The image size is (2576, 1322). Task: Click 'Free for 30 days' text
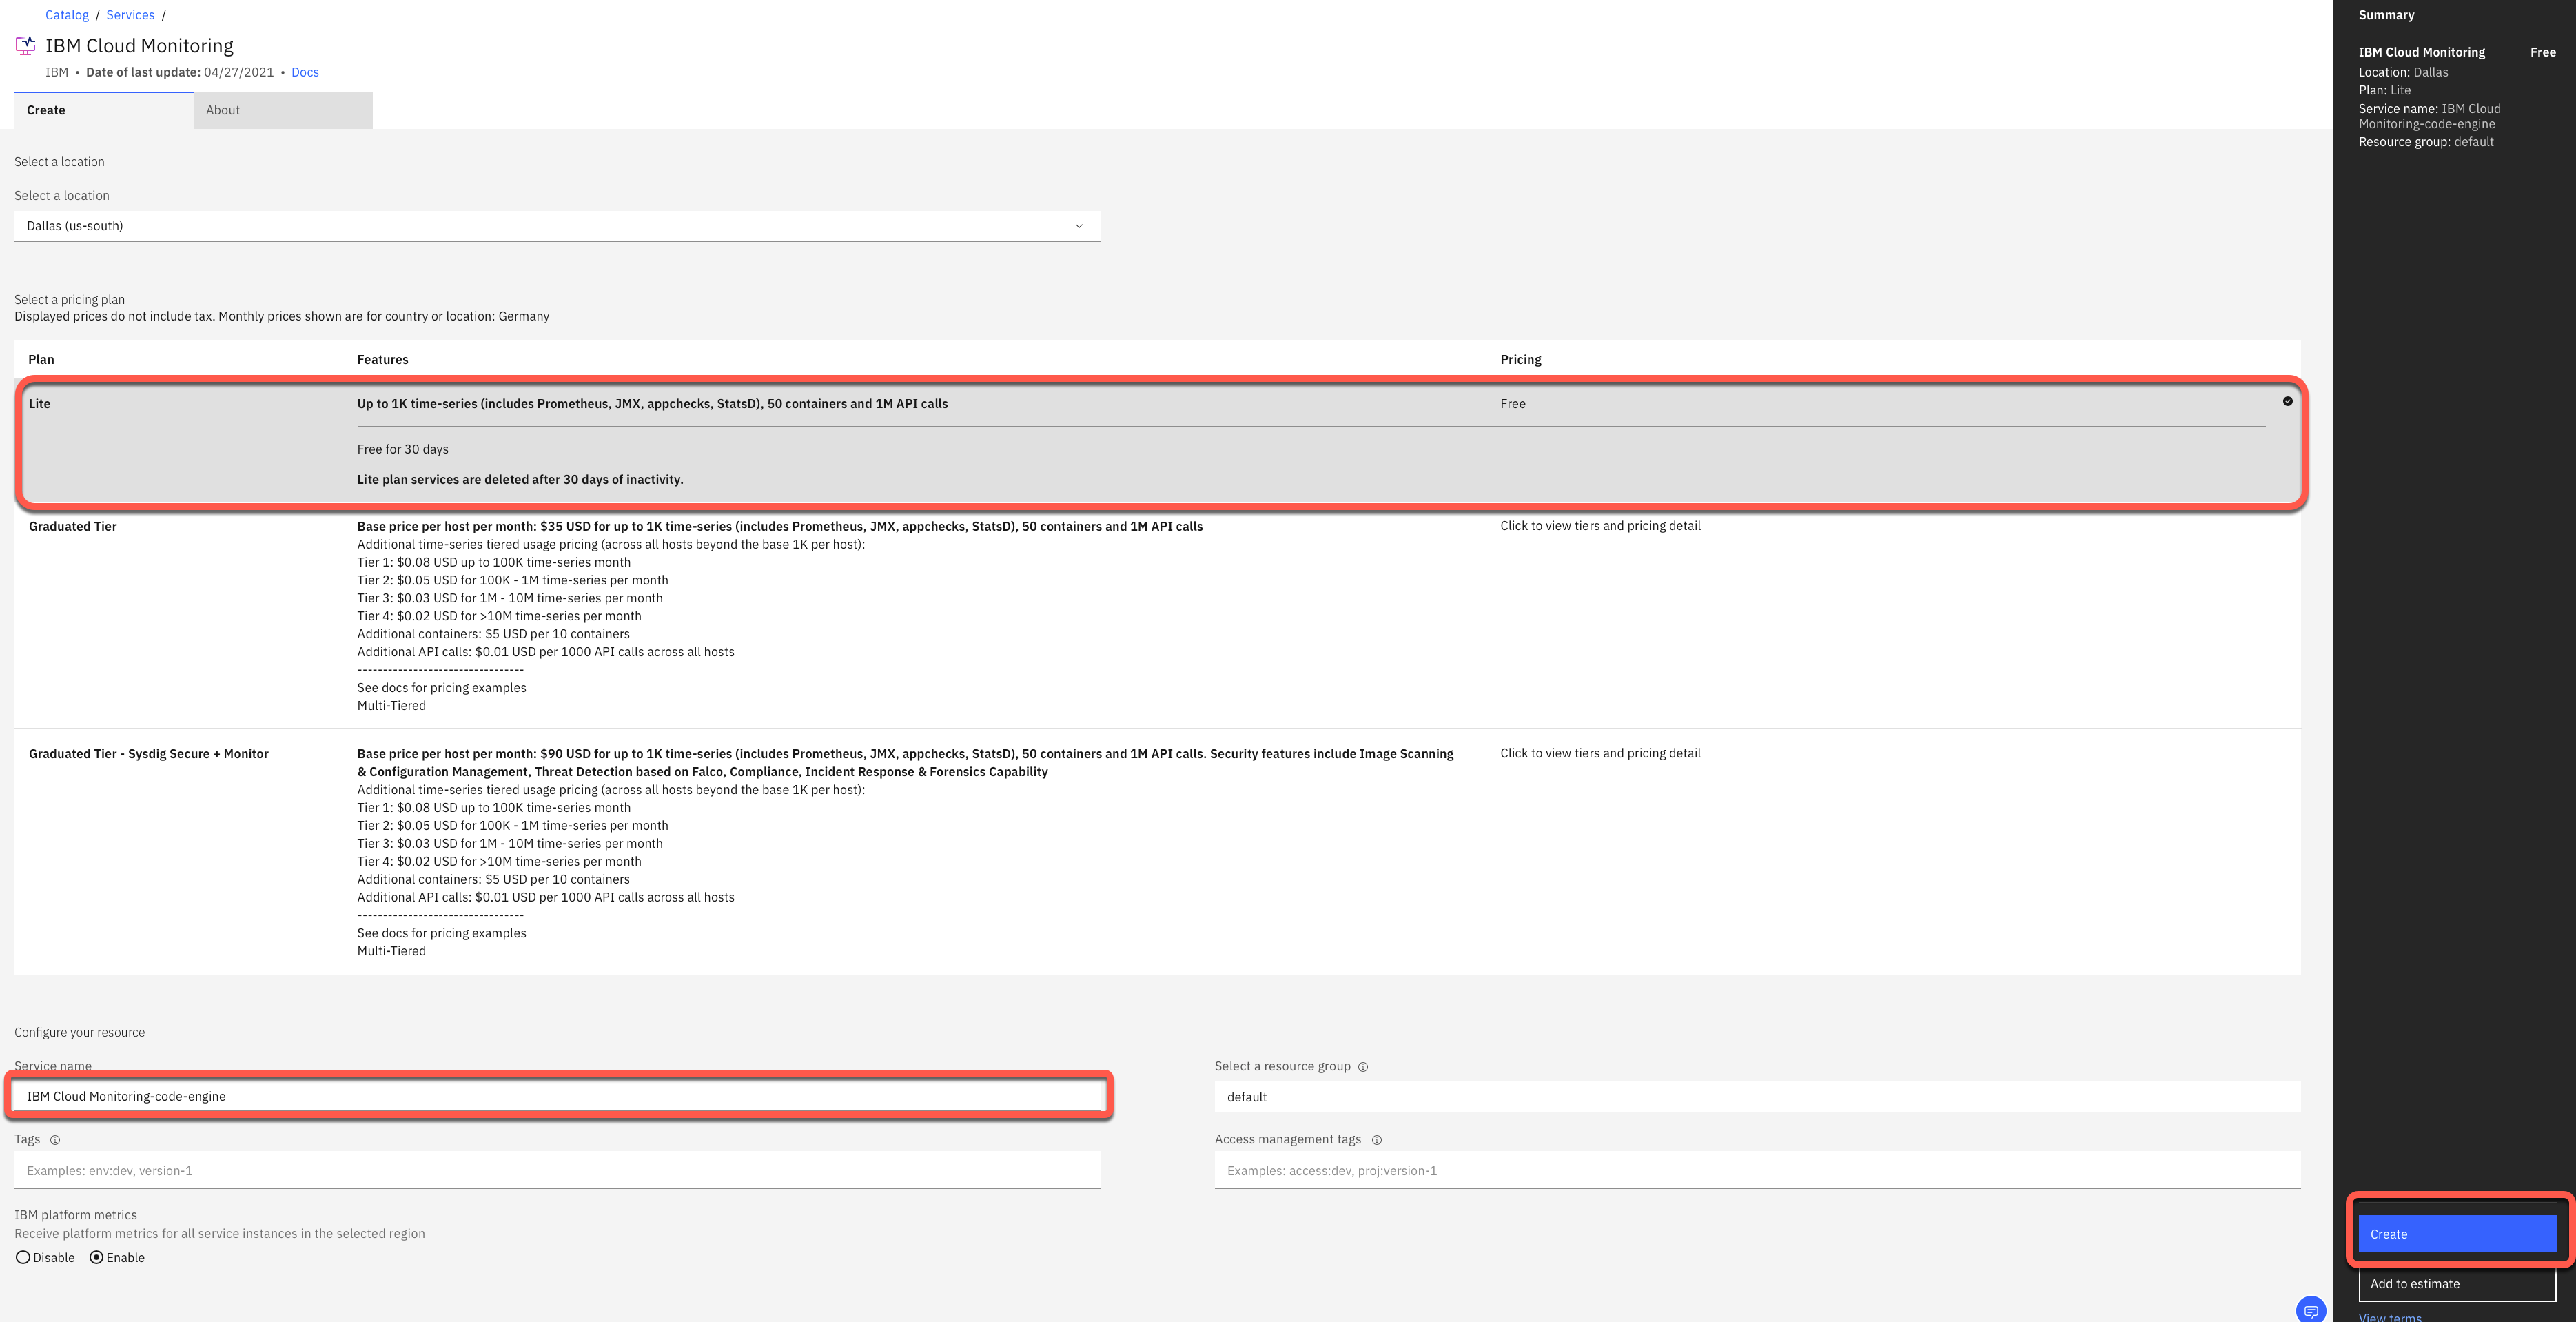403,449
